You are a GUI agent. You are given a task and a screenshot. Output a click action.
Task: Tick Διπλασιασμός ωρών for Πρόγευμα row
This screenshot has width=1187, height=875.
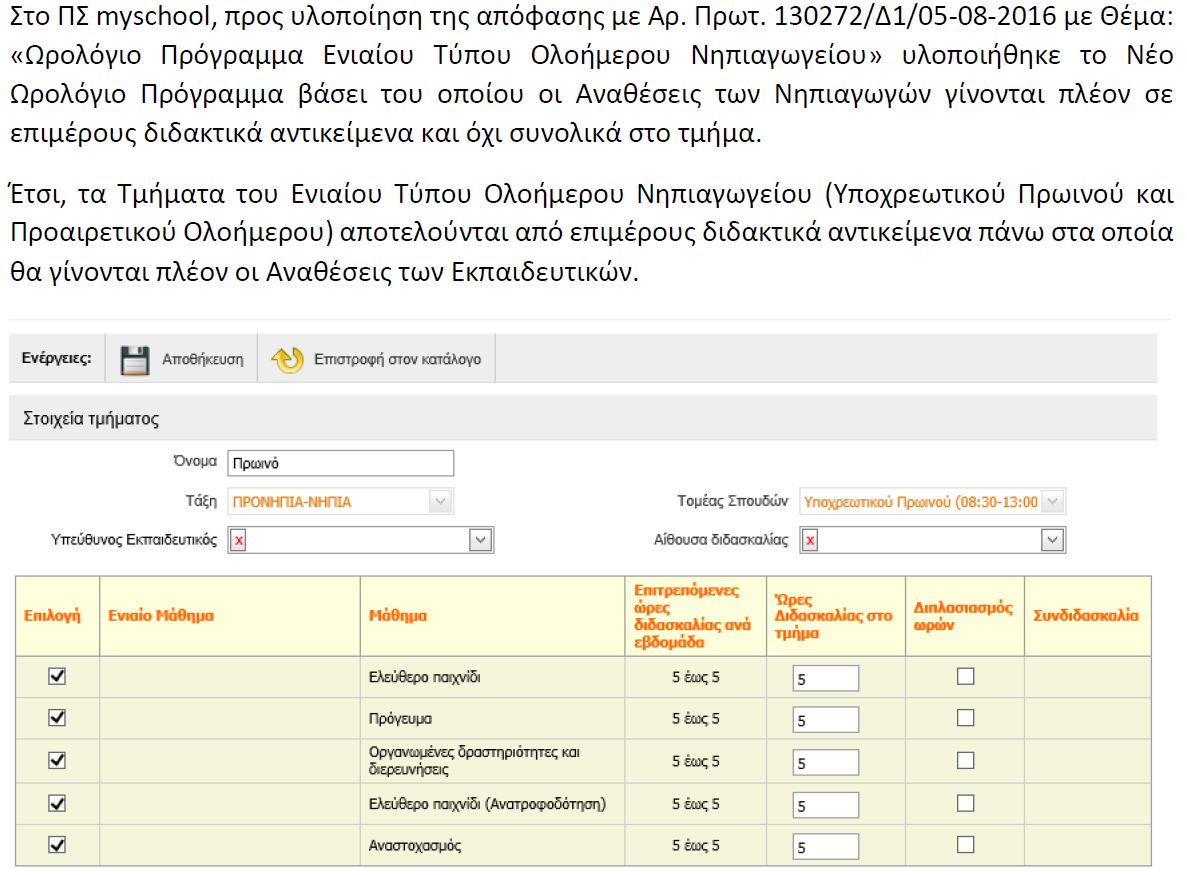pyautogui.click(x=965, y=718)
